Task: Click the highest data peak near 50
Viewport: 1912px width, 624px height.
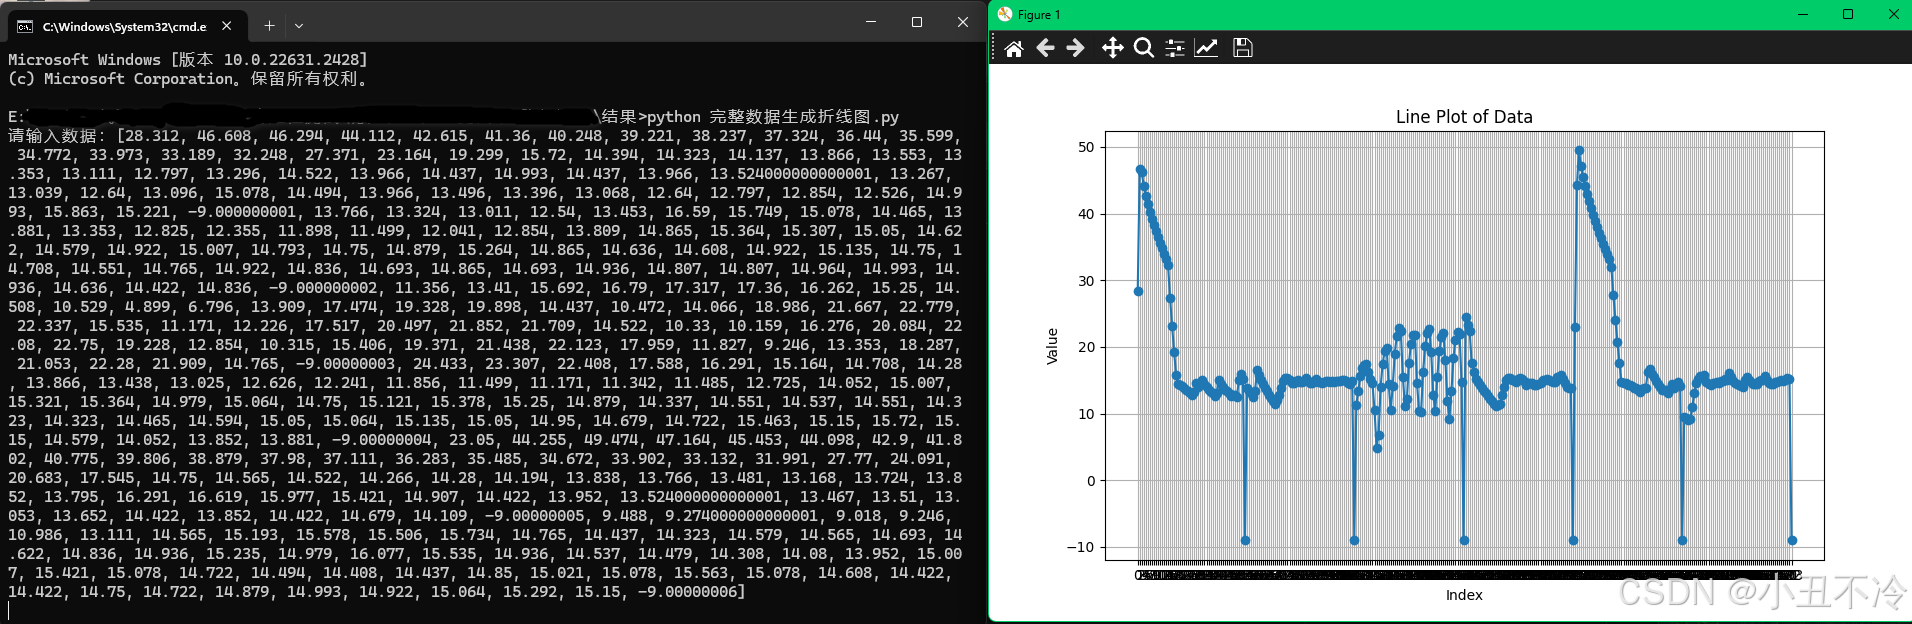Action: (1579, 151)
